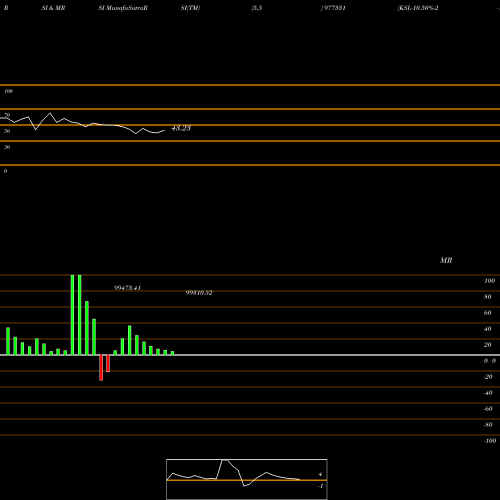This screenshot has height=500, width=500.
Task: Click the RSI axis label 70
Action: coord(7,115)
